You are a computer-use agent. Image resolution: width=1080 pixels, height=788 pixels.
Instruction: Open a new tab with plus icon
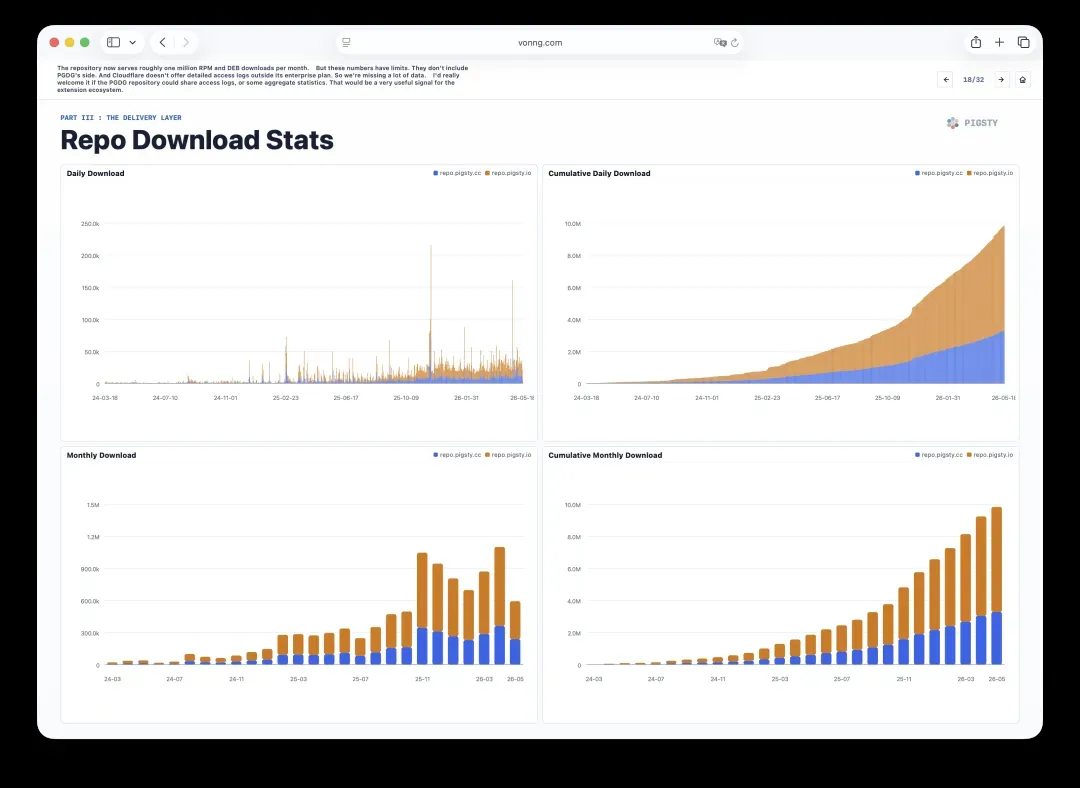click(x=999, y=43)
